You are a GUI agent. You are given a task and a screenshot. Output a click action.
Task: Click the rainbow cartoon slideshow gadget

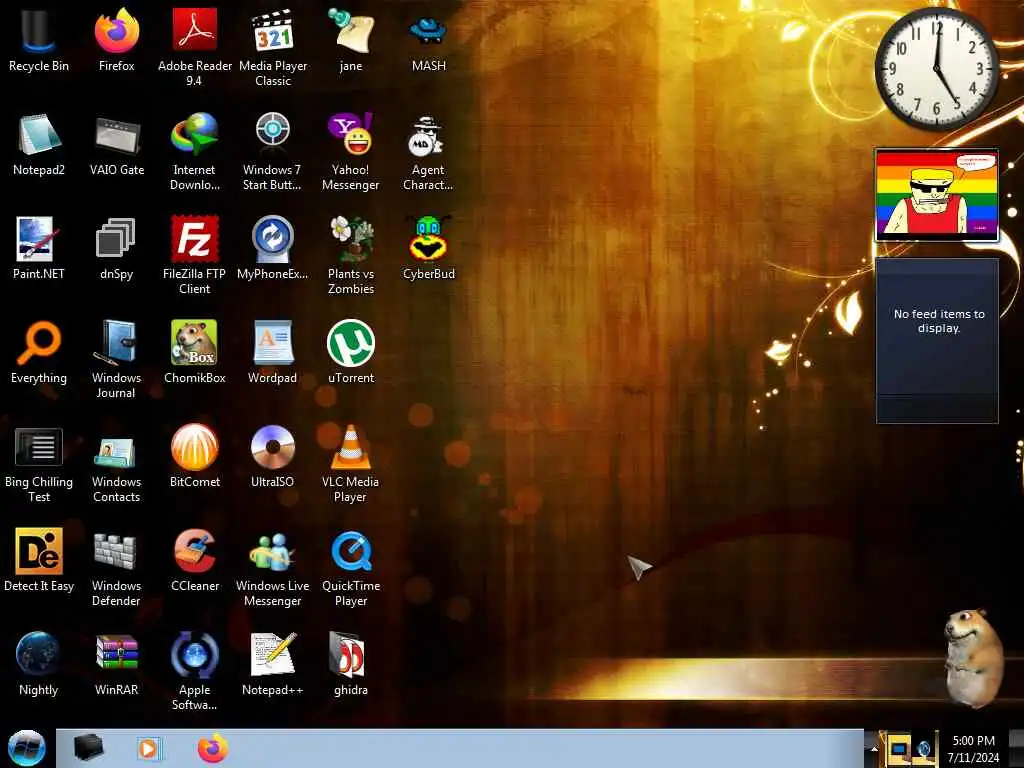[936, 195]
